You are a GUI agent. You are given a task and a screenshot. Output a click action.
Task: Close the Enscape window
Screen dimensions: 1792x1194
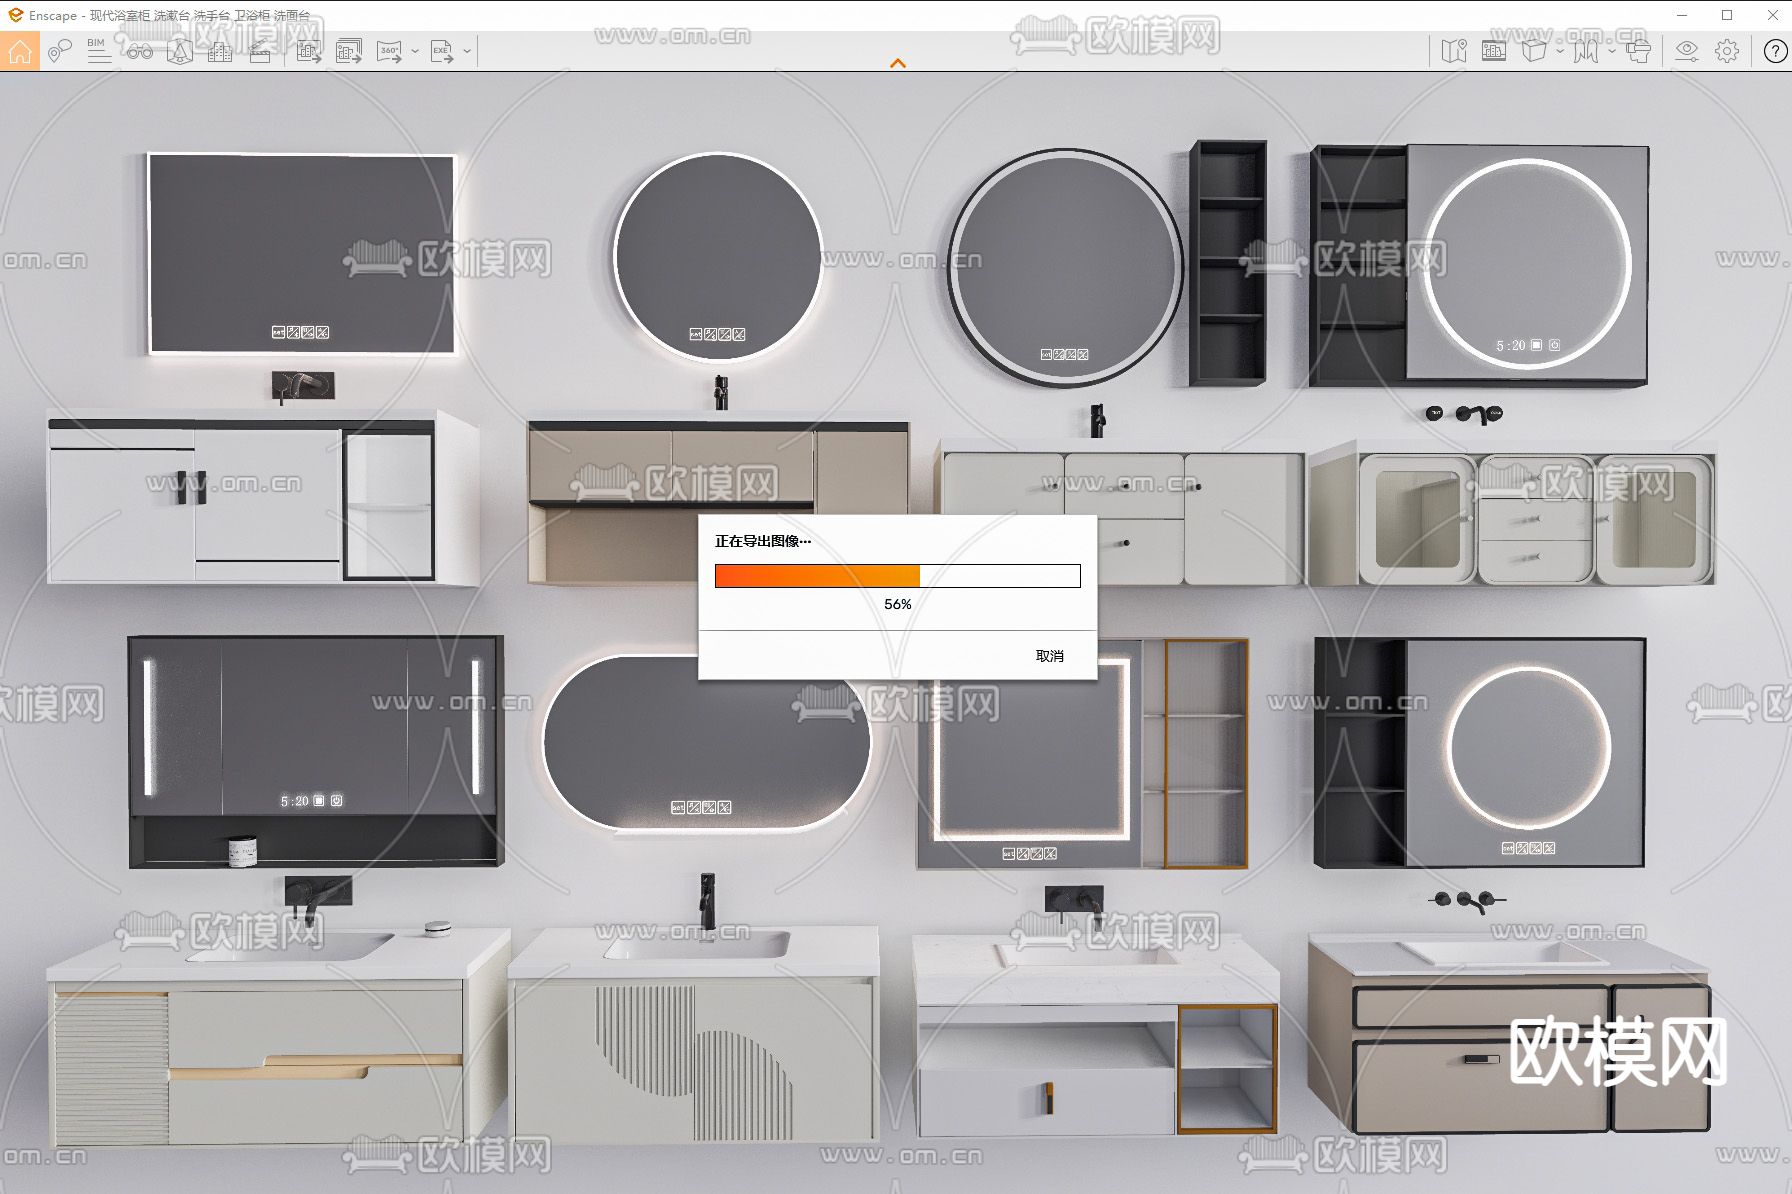(x=1772, y=15)
